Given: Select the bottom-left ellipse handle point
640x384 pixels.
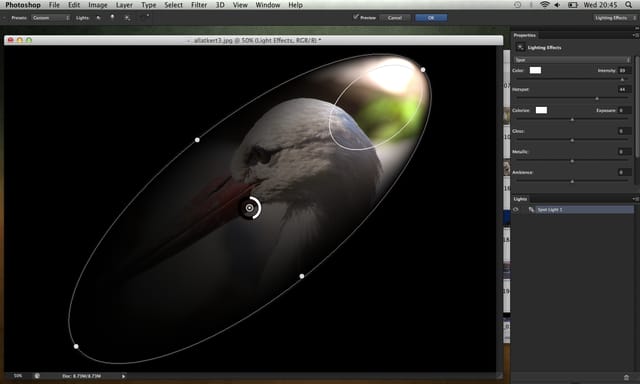Looking at the screenshot, I should 76,346.
